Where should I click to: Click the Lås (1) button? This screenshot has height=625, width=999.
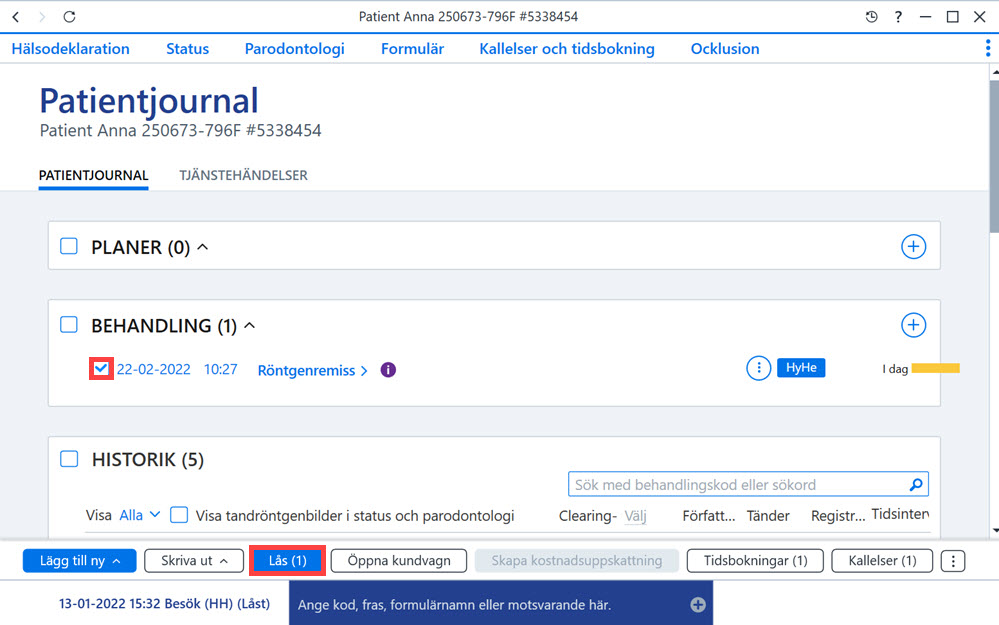coord(287,561)
